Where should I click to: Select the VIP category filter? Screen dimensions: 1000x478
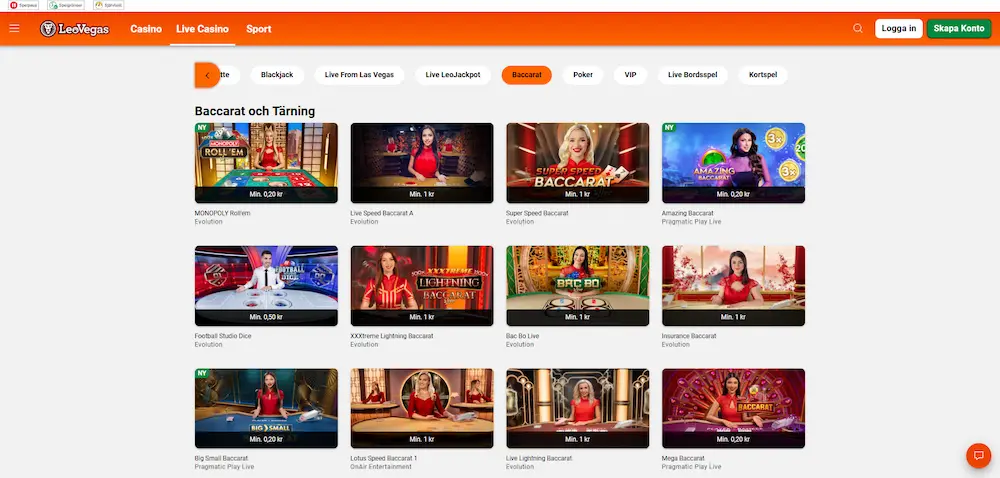tap(630, 75)
